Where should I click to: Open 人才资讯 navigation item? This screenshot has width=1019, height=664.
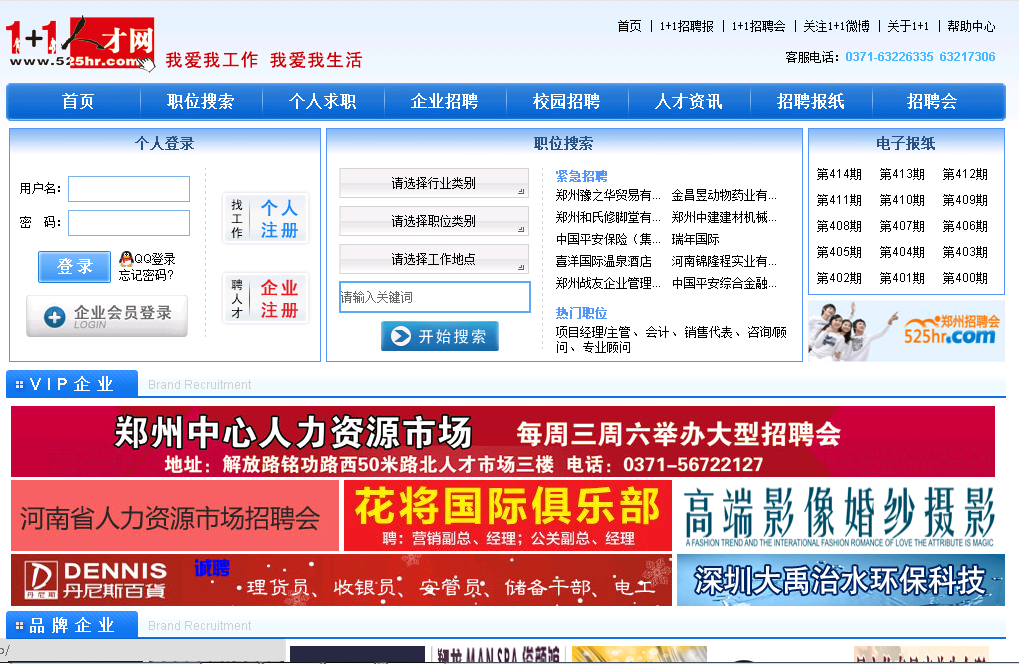tap(689, 101)
